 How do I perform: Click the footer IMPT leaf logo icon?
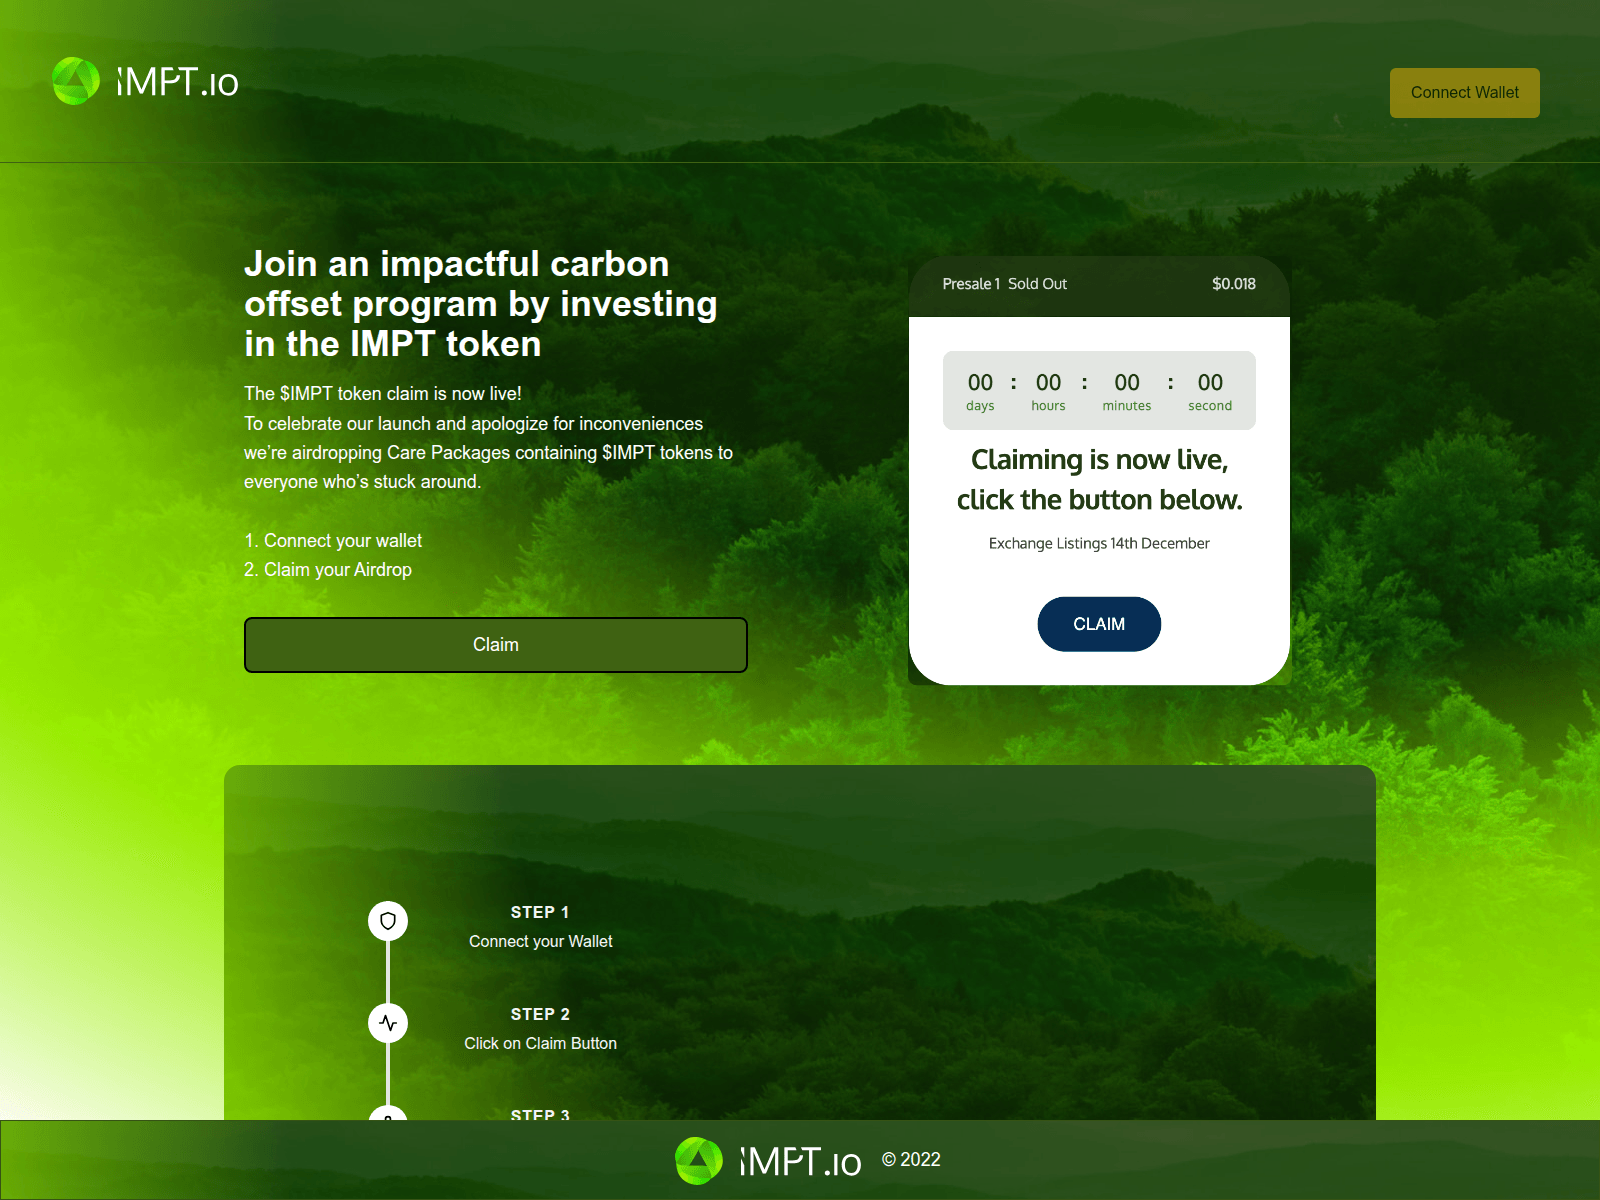click(699, 1161)
